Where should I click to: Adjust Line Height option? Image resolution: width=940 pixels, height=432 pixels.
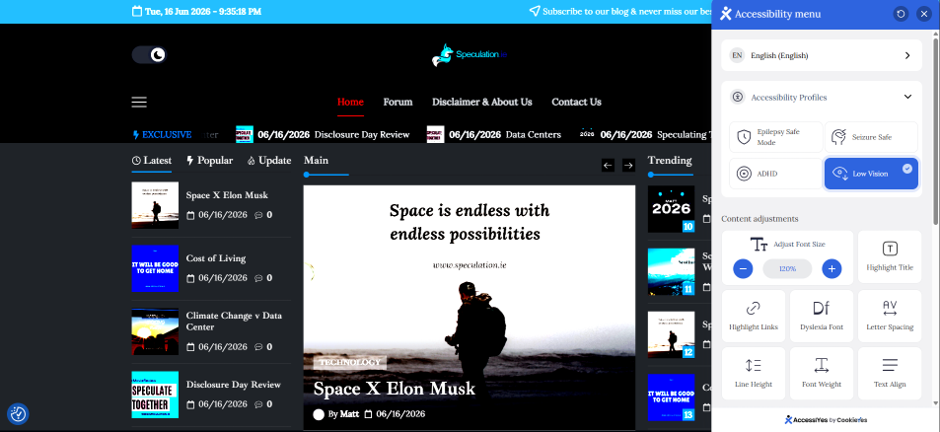(754, 373)
